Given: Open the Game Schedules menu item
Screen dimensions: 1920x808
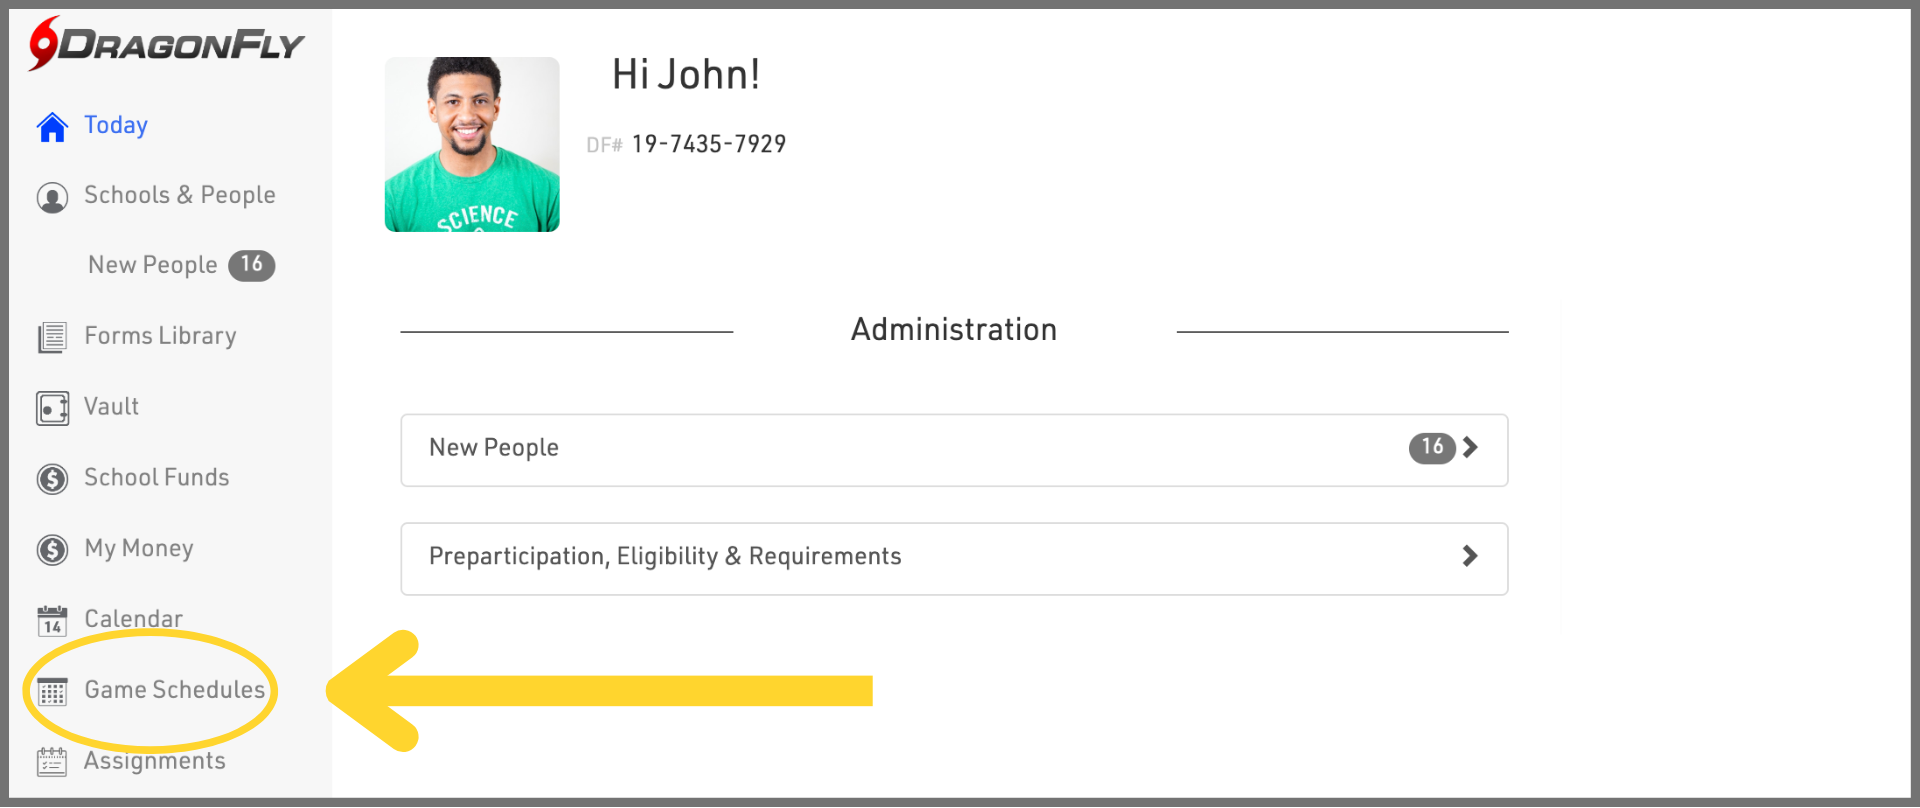Looking at the screenshot, I should [174, 690].
